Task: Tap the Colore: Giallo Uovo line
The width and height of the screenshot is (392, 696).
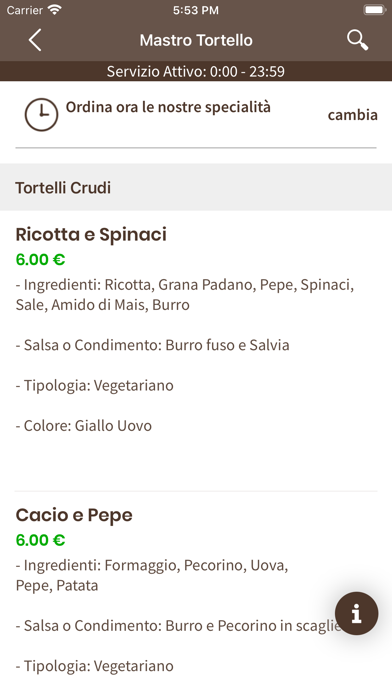Action: (x=83, y=425)
